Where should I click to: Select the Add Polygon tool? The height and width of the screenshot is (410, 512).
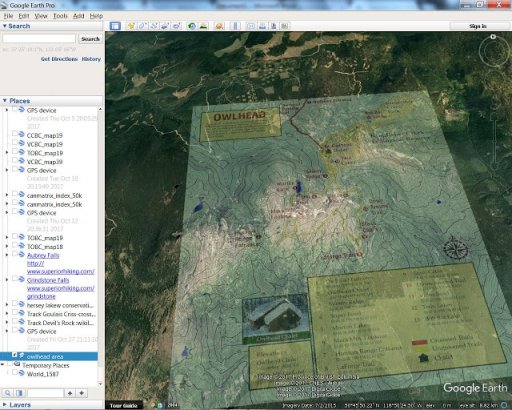pyautogui.click(x=142, y=26)
